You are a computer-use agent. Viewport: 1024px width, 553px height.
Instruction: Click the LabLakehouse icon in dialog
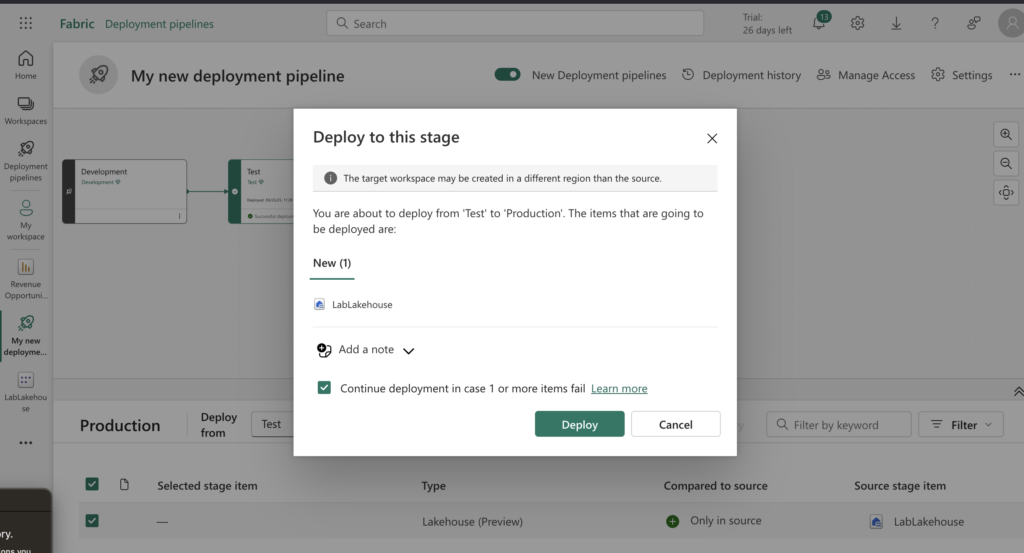(x=319, y=304)
